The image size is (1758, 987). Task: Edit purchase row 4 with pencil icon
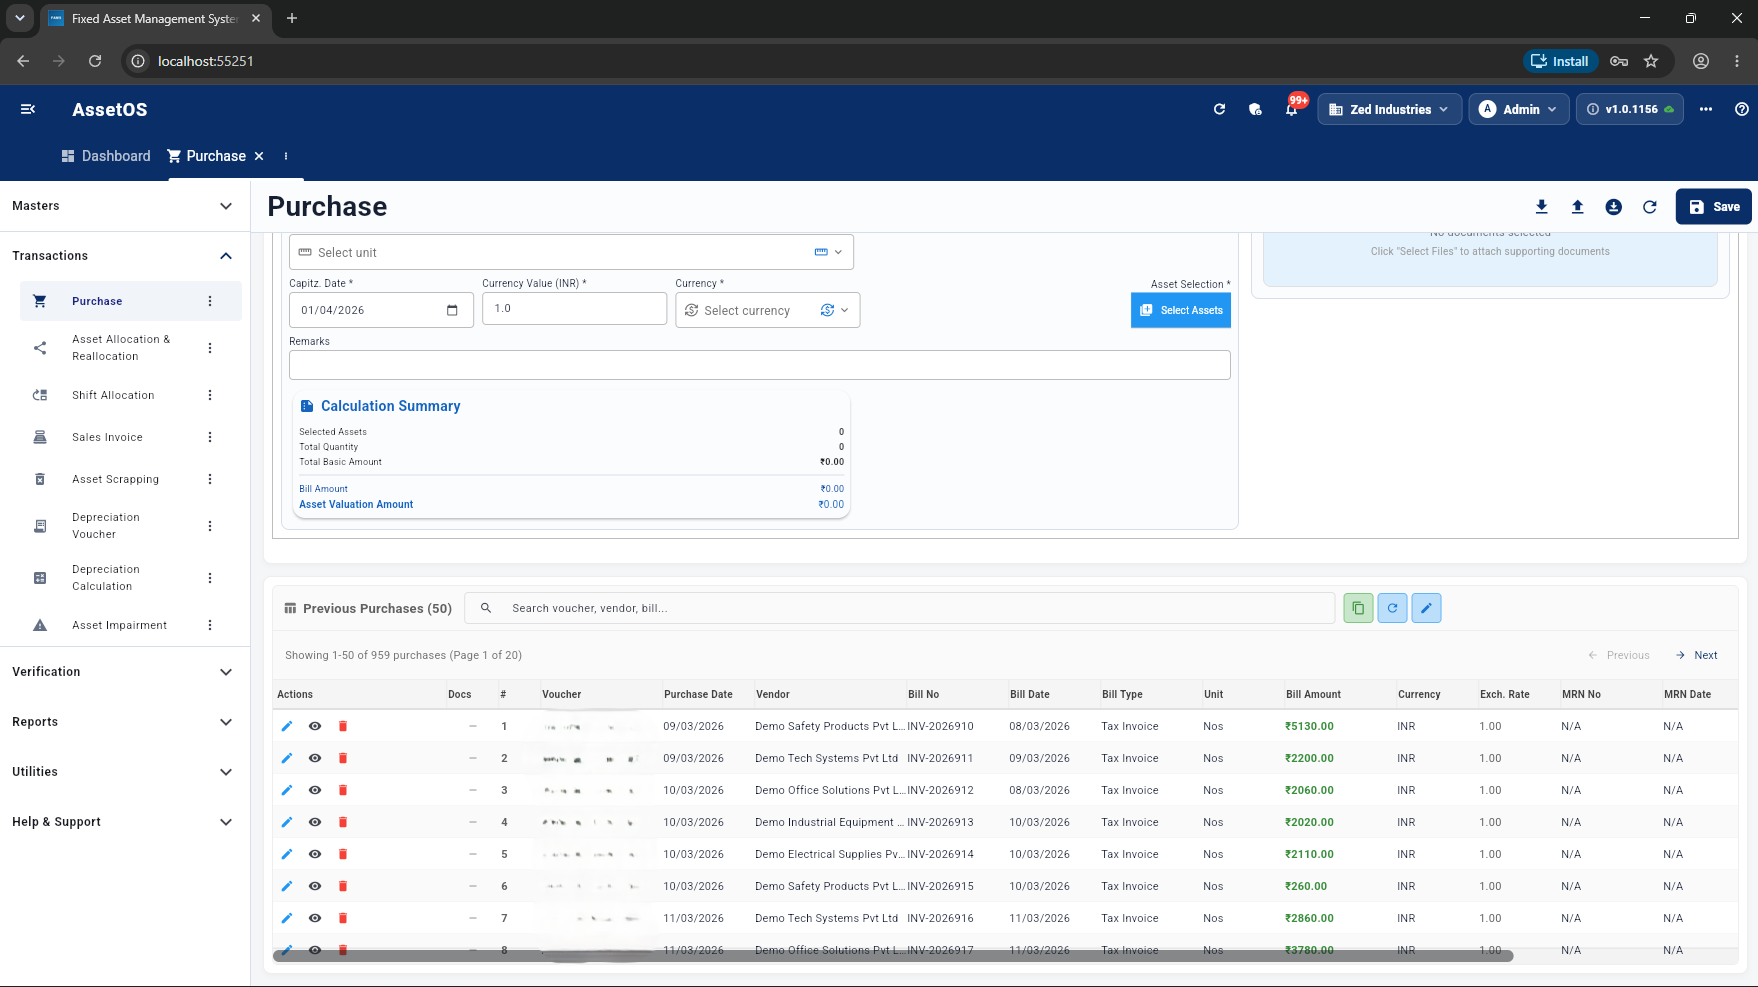[287, 822]
